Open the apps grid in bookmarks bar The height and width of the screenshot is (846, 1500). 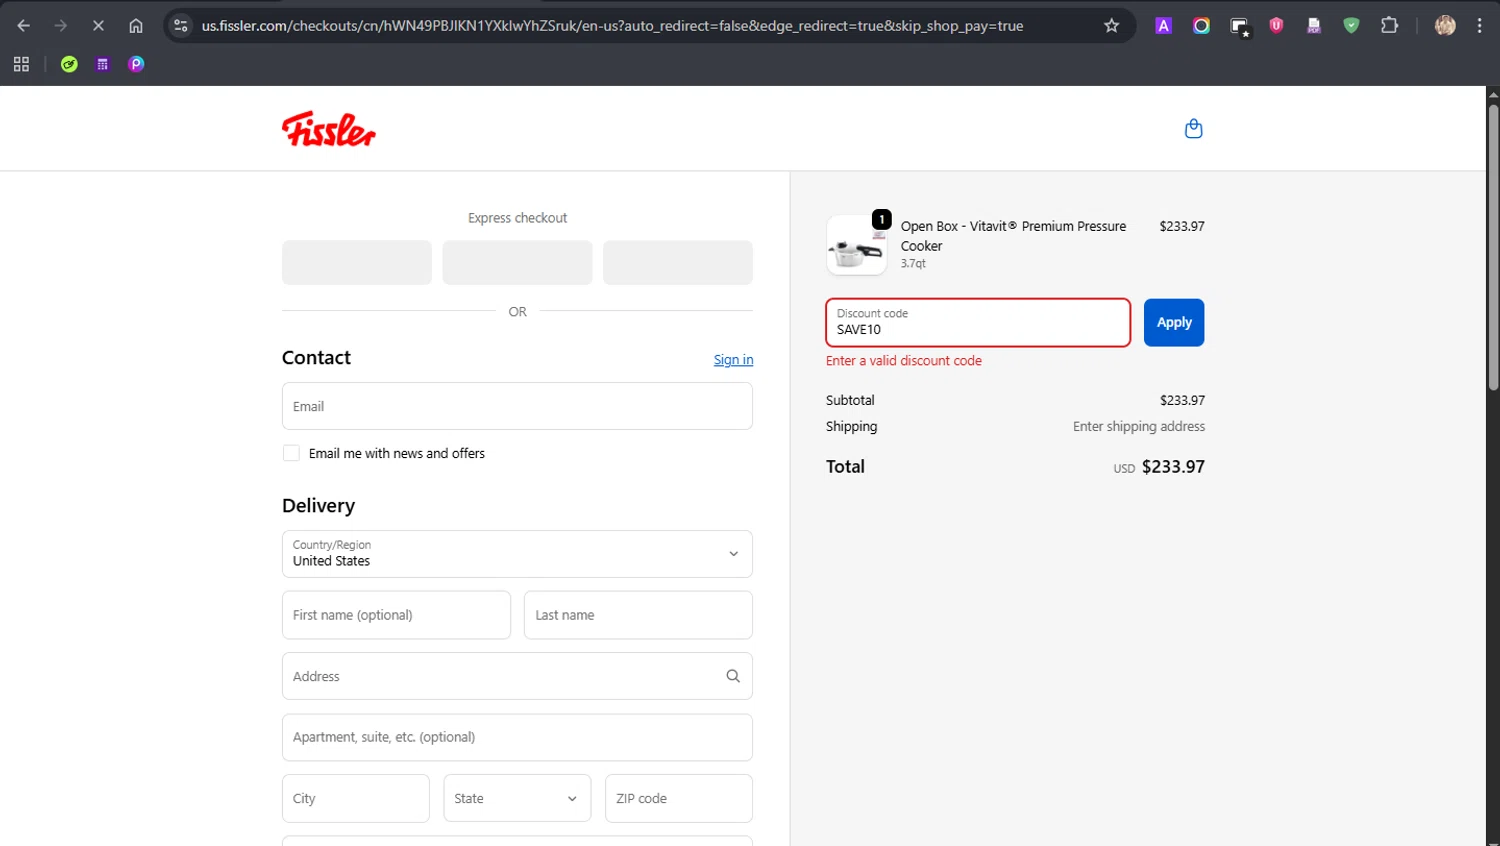[21, 64]
